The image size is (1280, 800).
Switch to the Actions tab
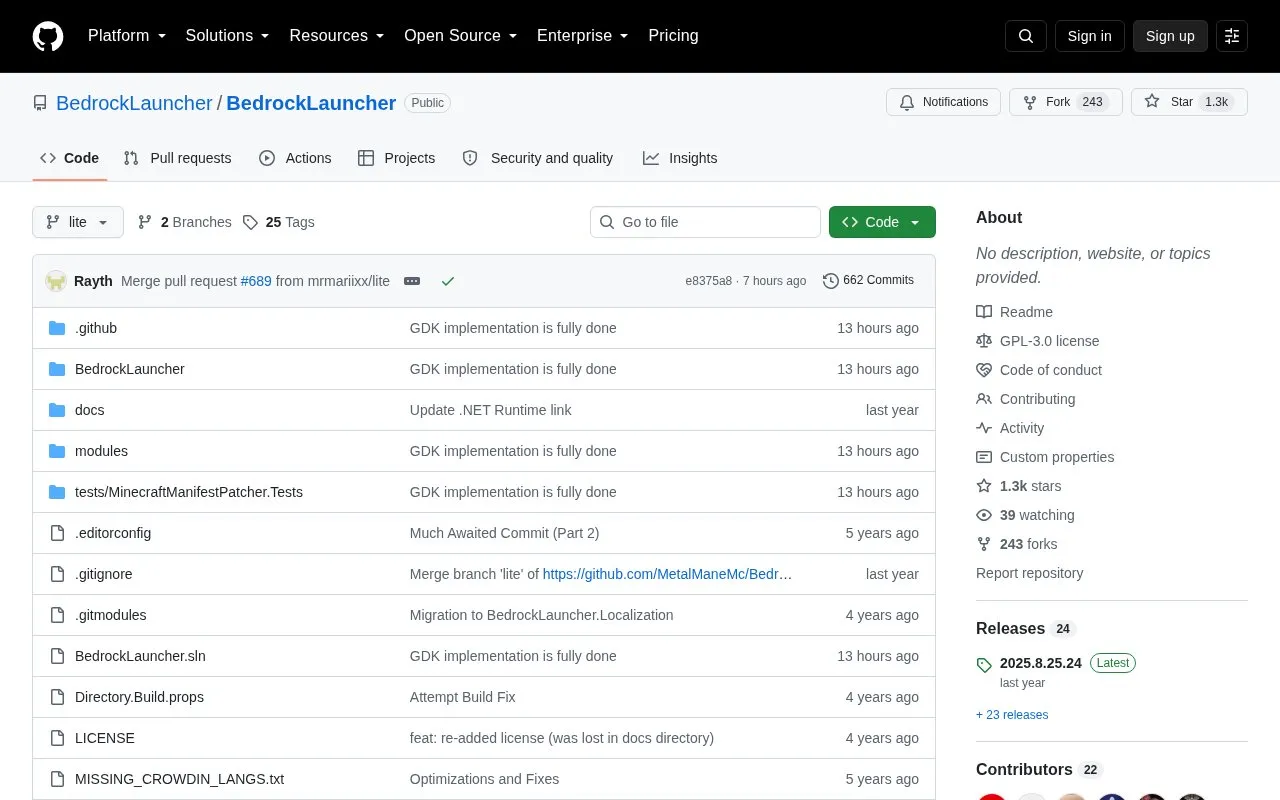tap(295, 158)
